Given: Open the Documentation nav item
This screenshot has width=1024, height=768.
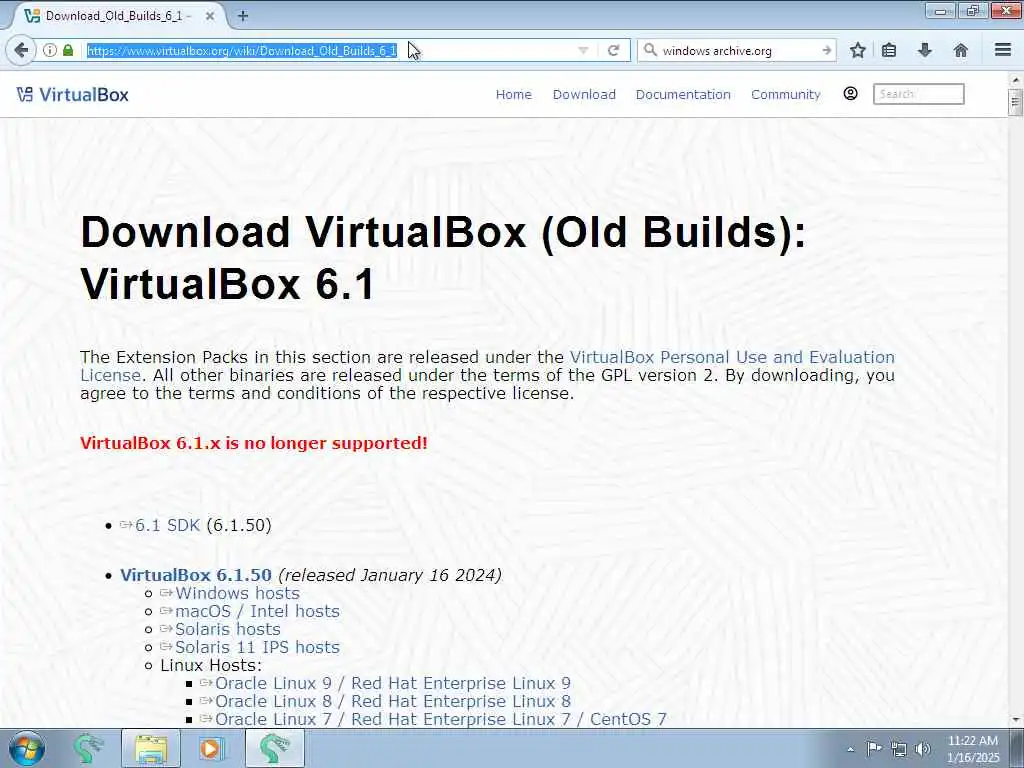Looking at the screenshot, I should 683,95.
